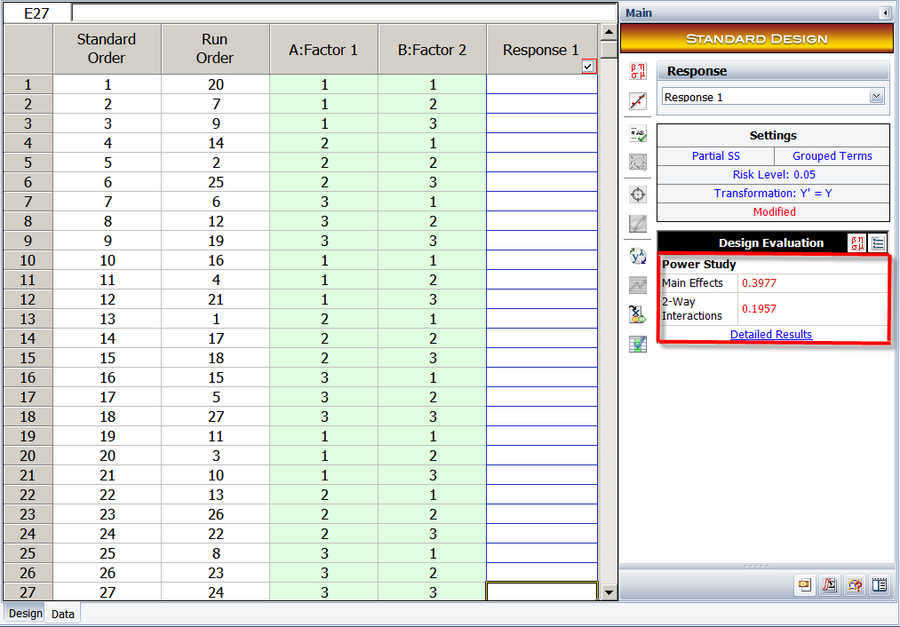
Task: Switch to the Data tab
Action: (63, 614)
